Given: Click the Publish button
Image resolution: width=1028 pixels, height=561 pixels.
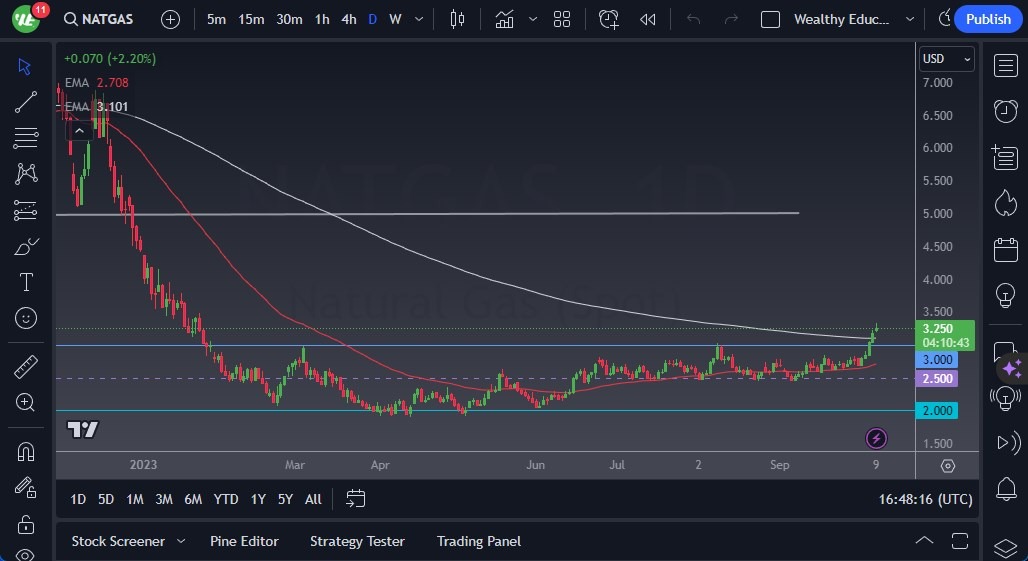Looking at the screenshot, I should click(988, 19).
